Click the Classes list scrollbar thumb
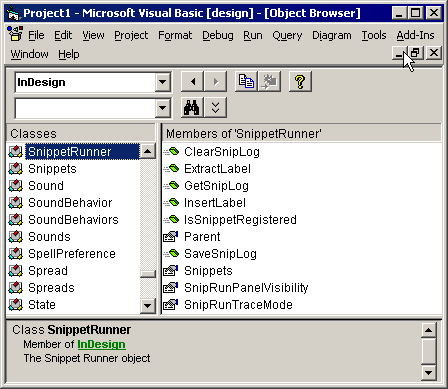This screenshot has width=448, height=389. click(x=148, y=274)
